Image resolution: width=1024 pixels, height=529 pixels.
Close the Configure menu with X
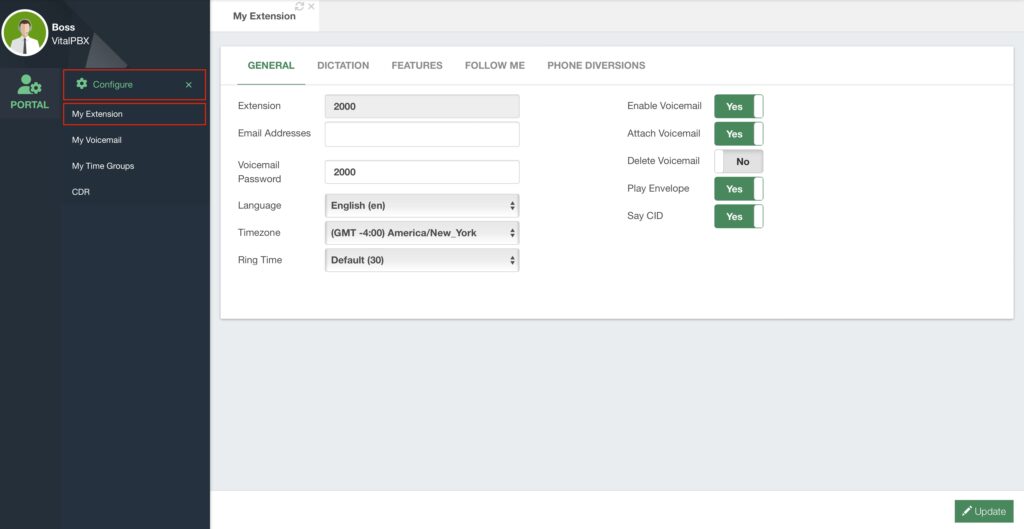coord(189,85)
